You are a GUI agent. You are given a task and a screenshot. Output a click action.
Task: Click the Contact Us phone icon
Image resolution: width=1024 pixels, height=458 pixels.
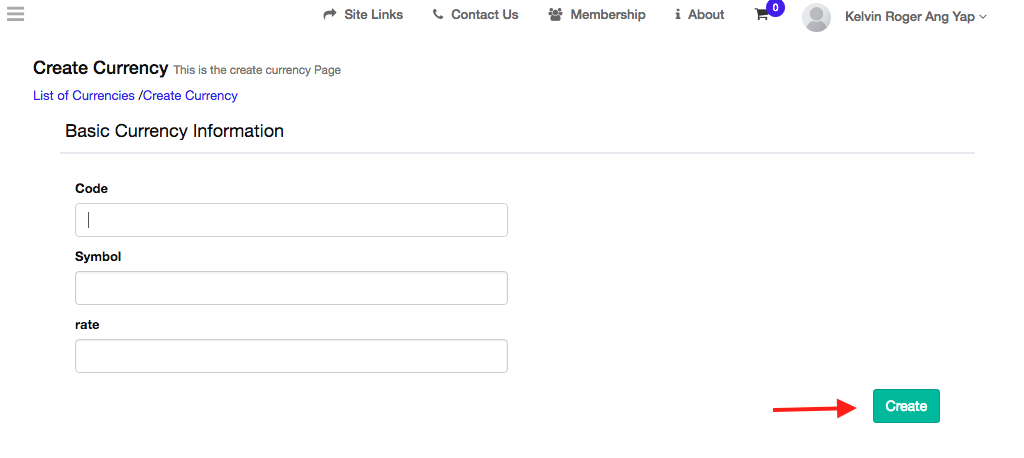click(438, 15)
